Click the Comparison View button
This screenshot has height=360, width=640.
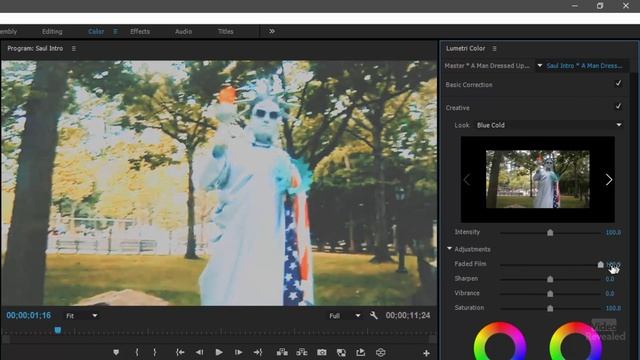[x=341, y=352]
